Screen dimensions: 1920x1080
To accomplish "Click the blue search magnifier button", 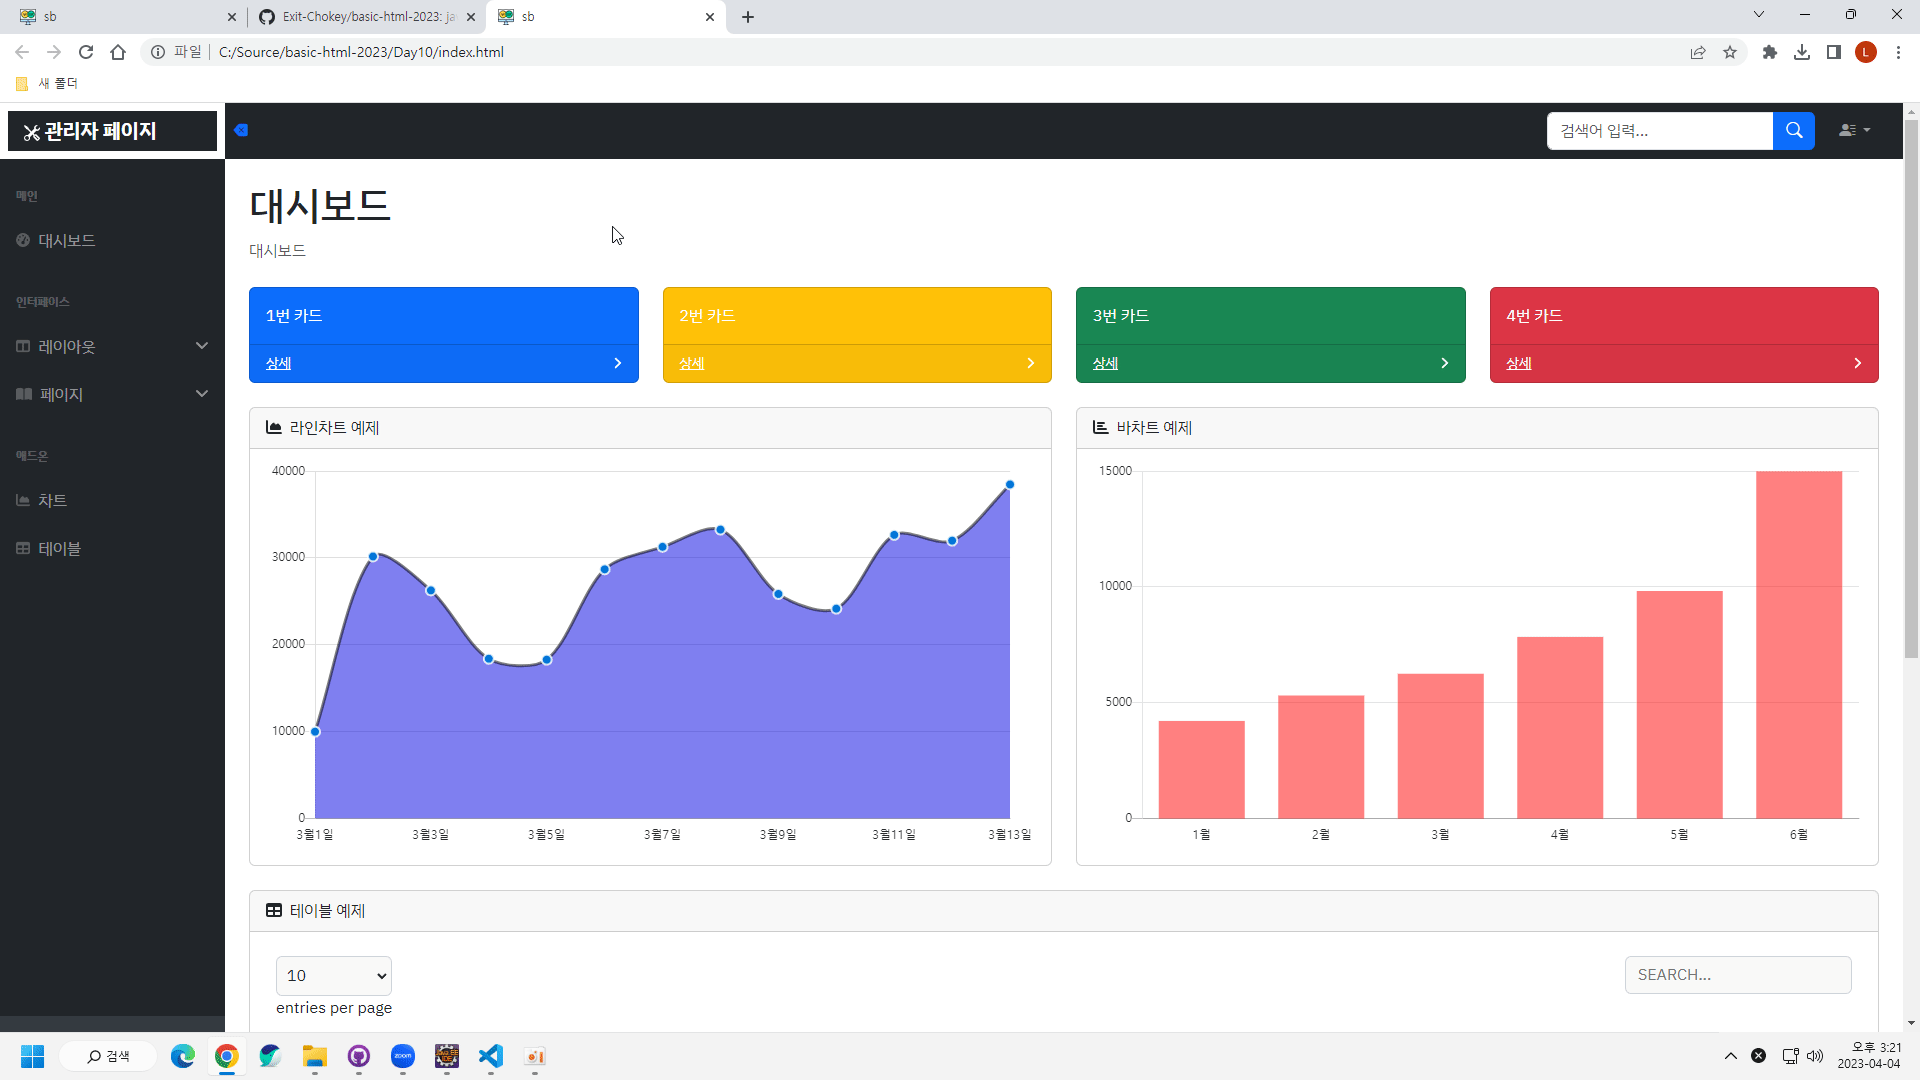I will click(x=1793, y=131).
